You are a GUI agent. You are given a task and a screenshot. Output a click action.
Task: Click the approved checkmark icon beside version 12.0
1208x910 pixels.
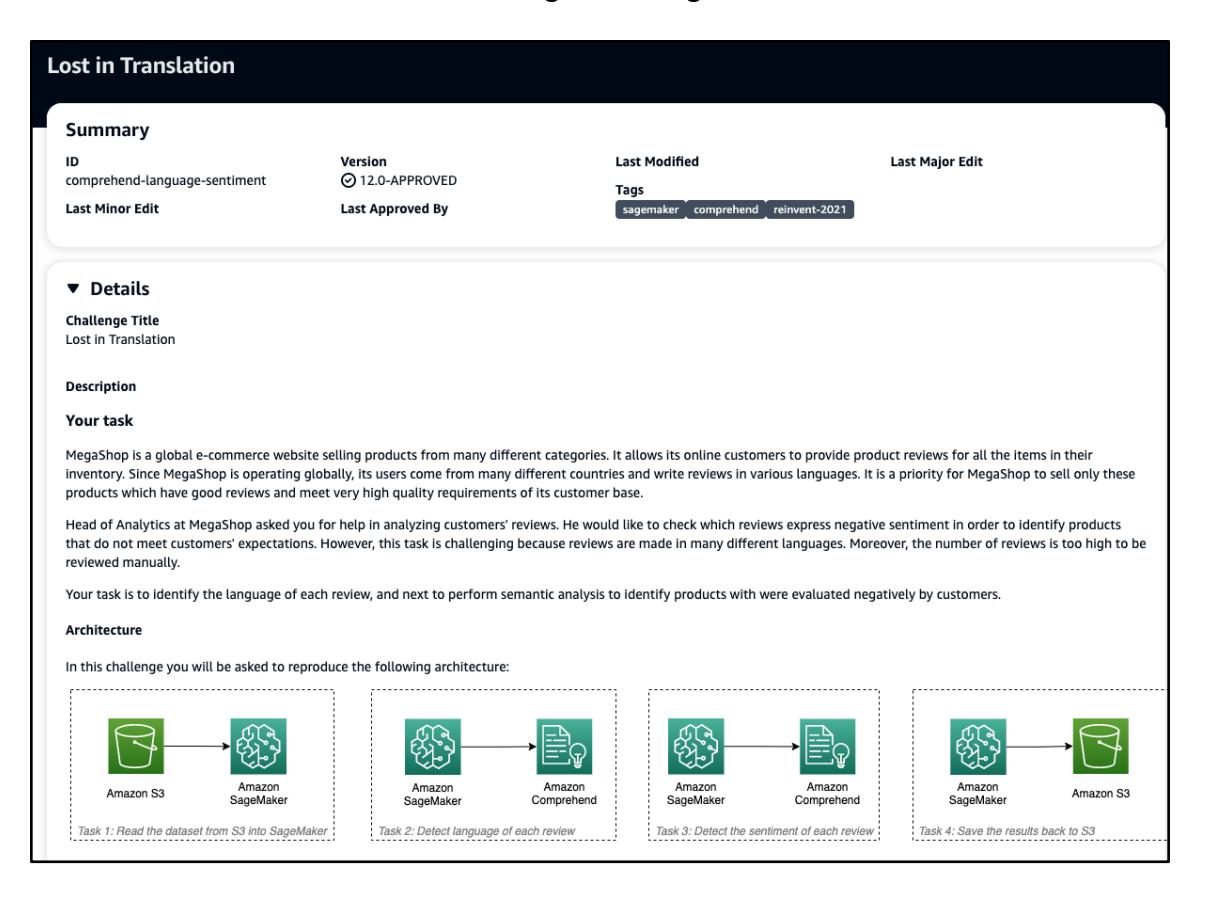tap(347, 180)
